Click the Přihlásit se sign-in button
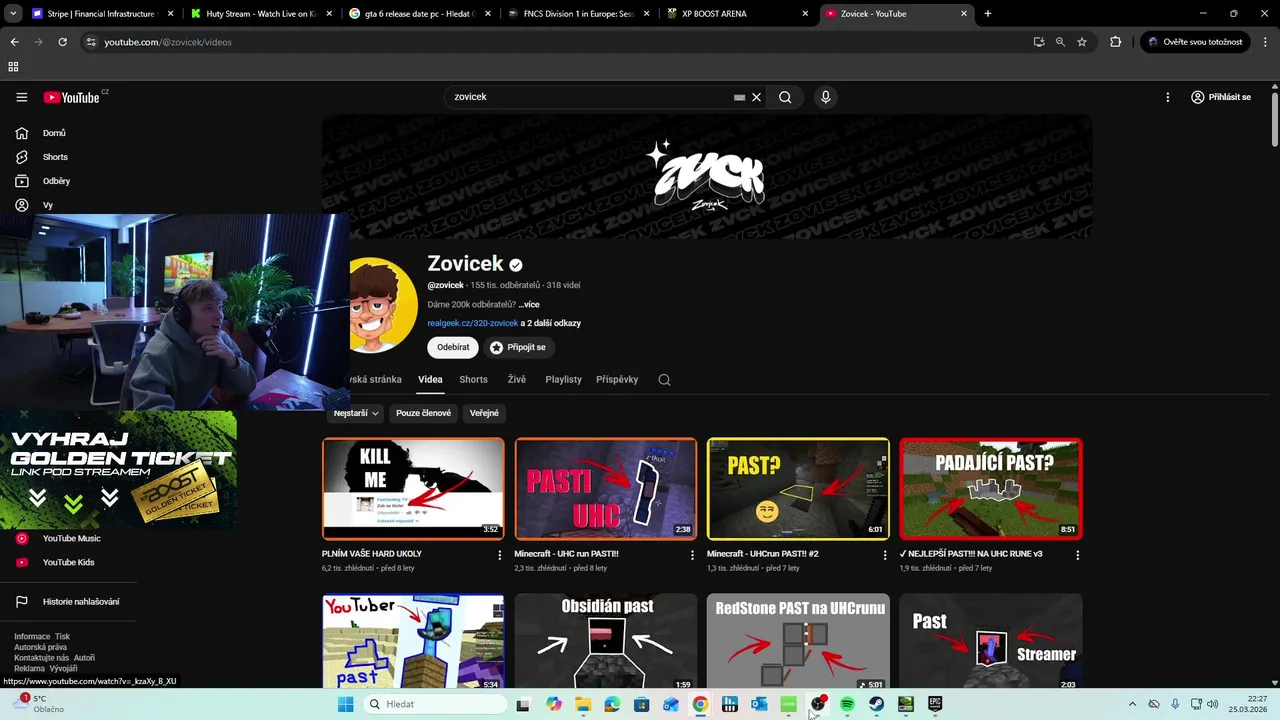The image size is (1280, 720). point(1221,97)
